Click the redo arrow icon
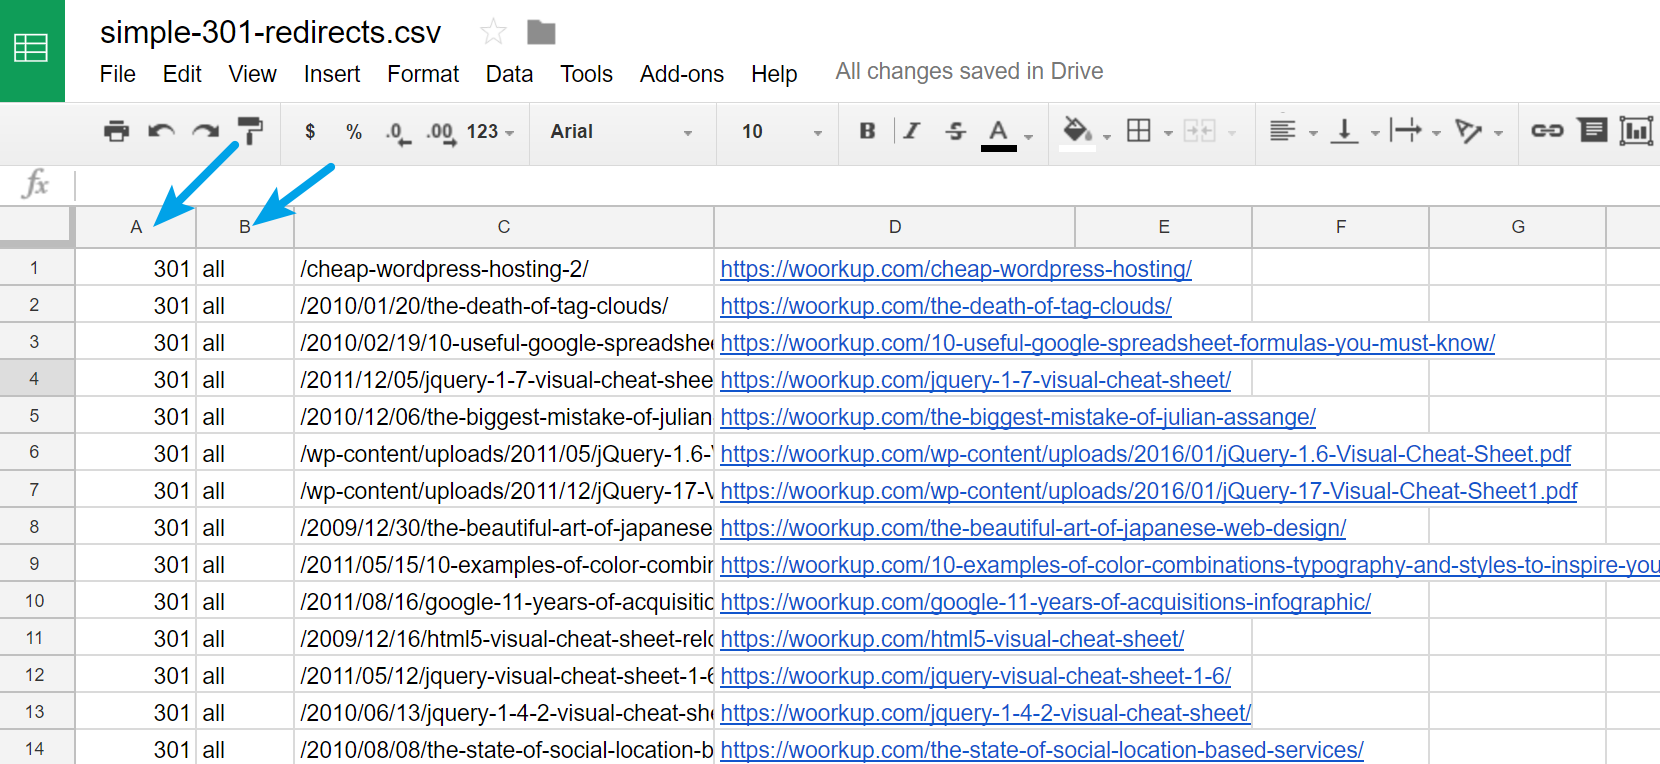1660x764 pixels. click(206, 131)
